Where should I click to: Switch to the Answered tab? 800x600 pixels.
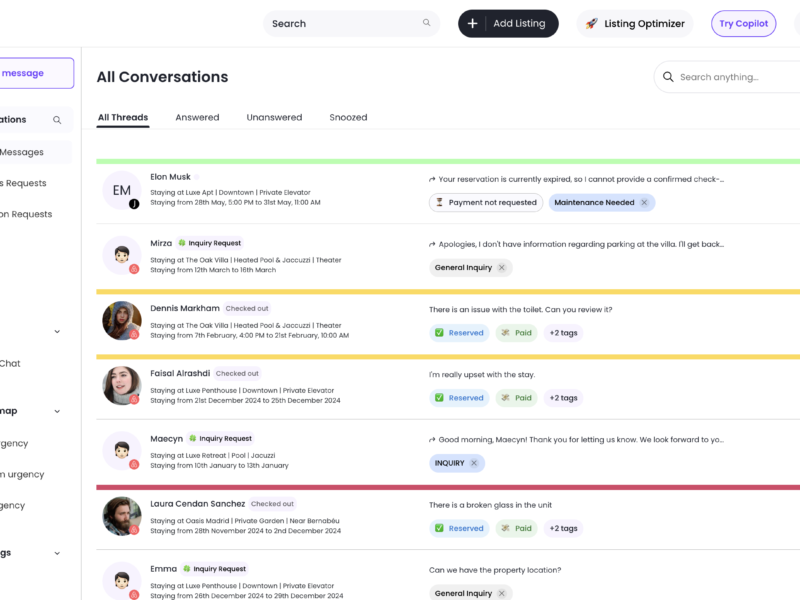(x=197, y=117)
